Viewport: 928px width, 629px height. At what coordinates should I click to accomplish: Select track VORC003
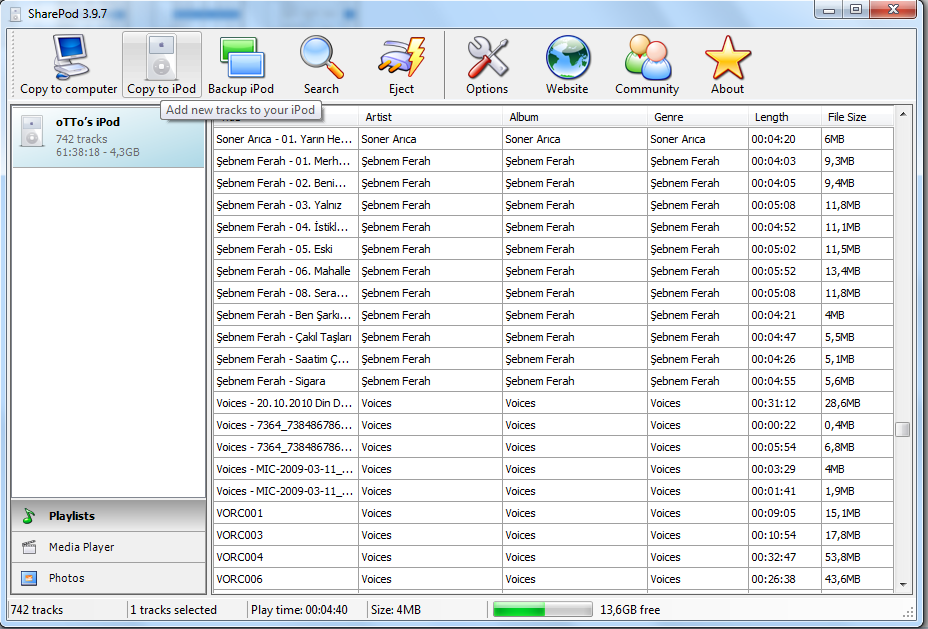(553, 535)
